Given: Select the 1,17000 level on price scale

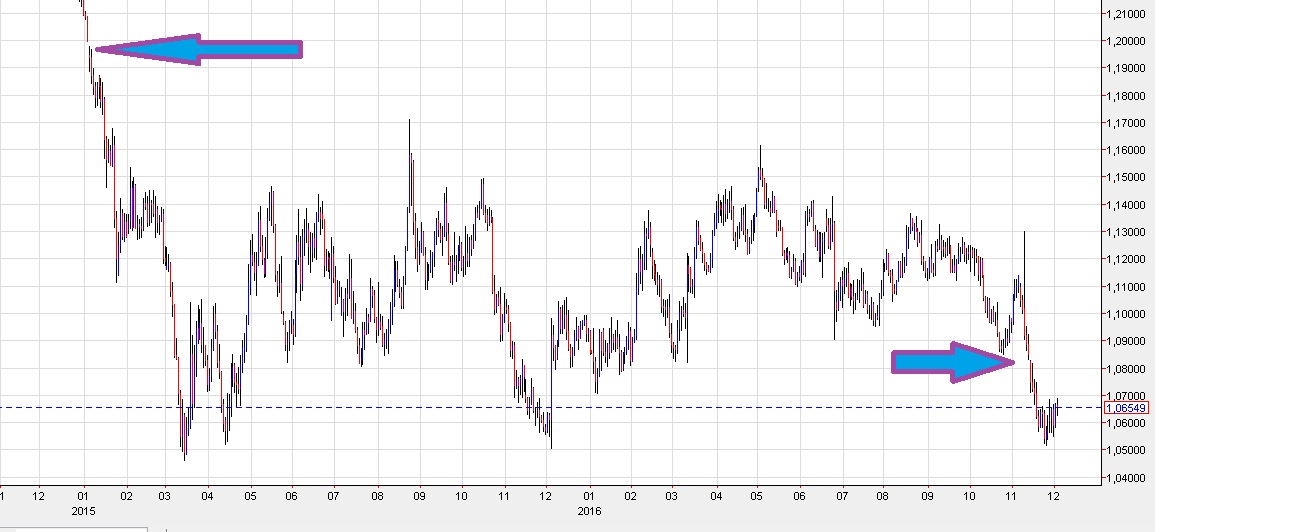Looking at the screenshot, I should coord(1125,123).
